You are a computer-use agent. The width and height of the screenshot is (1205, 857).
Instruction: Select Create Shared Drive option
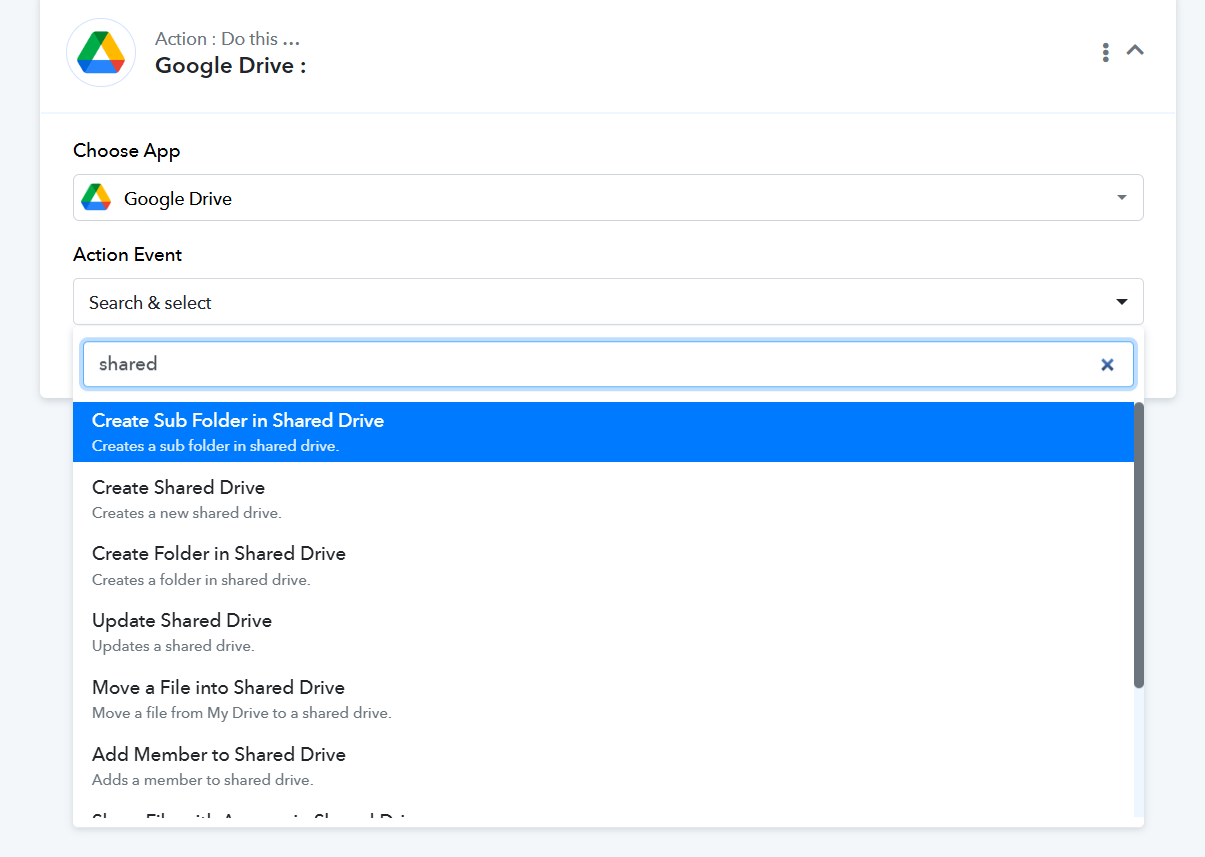click(x=603, y=498)
